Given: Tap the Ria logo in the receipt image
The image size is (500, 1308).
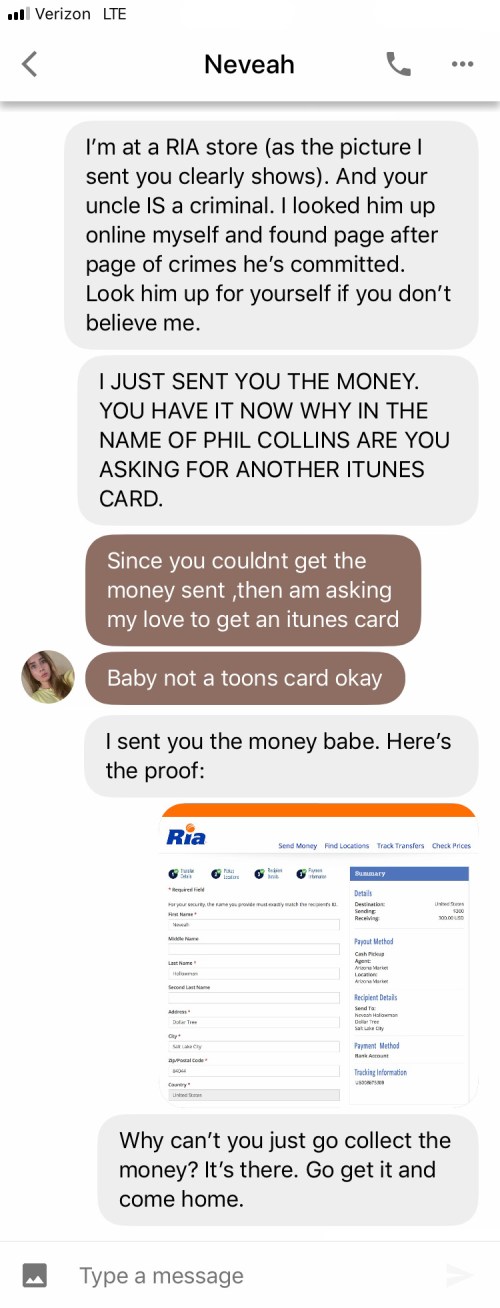Looking at the screenshot, I should (x=187, y=835).
